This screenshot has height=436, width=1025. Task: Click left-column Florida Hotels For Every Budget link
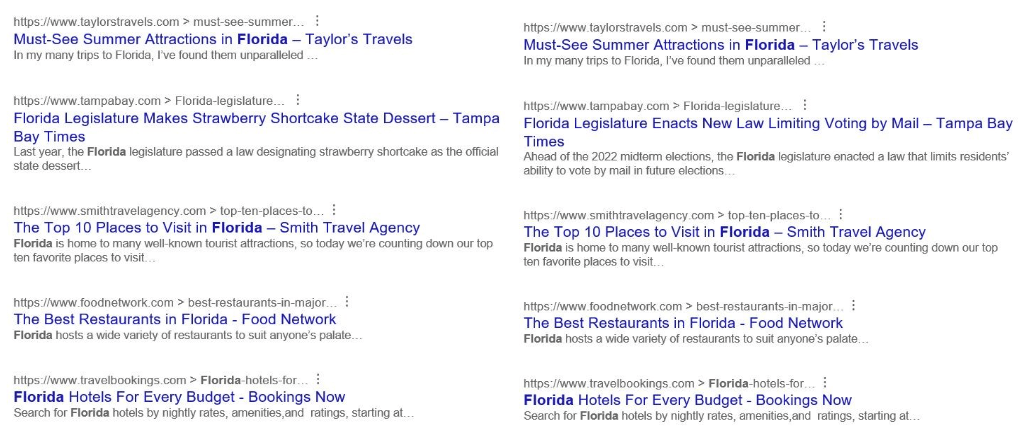coord(179,397)
